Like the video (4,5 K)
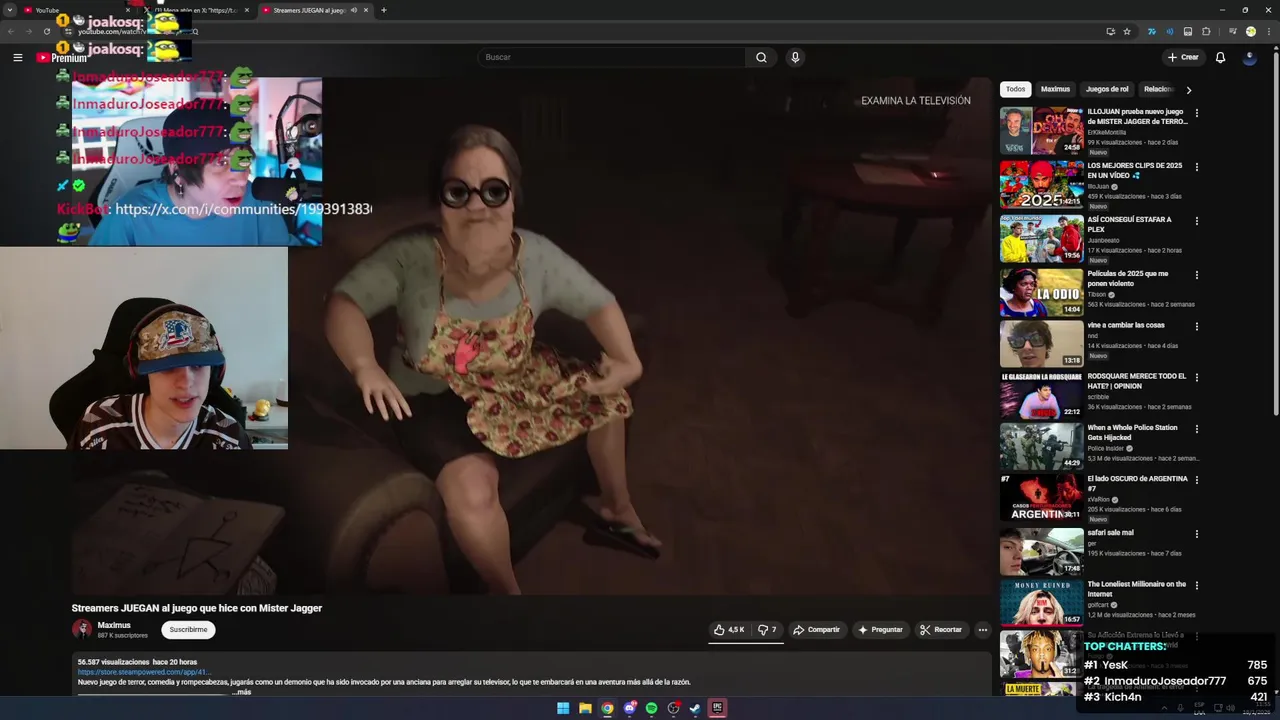 [x=729, y=629]
